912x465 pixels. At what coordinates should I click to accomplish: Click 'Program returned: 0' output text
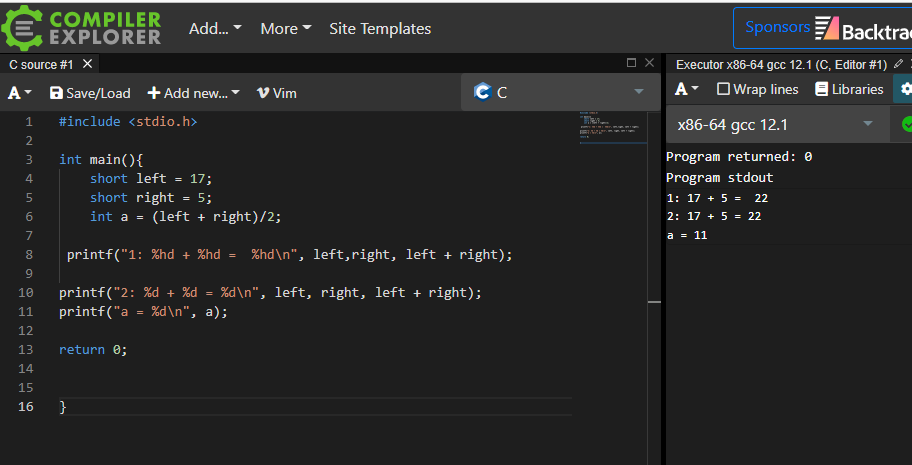739,157
